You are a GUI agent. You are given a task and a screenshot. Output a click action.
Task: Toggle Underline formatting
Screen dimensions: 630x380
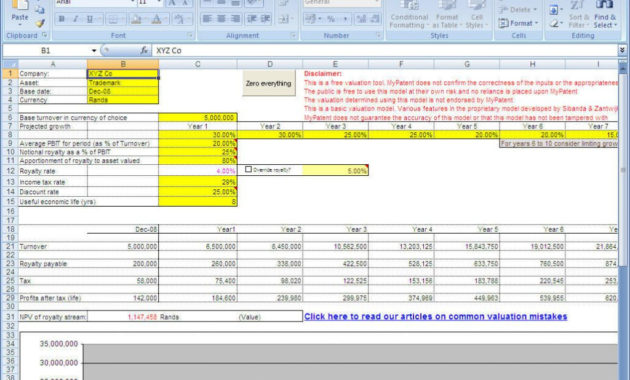pos(89,19)
